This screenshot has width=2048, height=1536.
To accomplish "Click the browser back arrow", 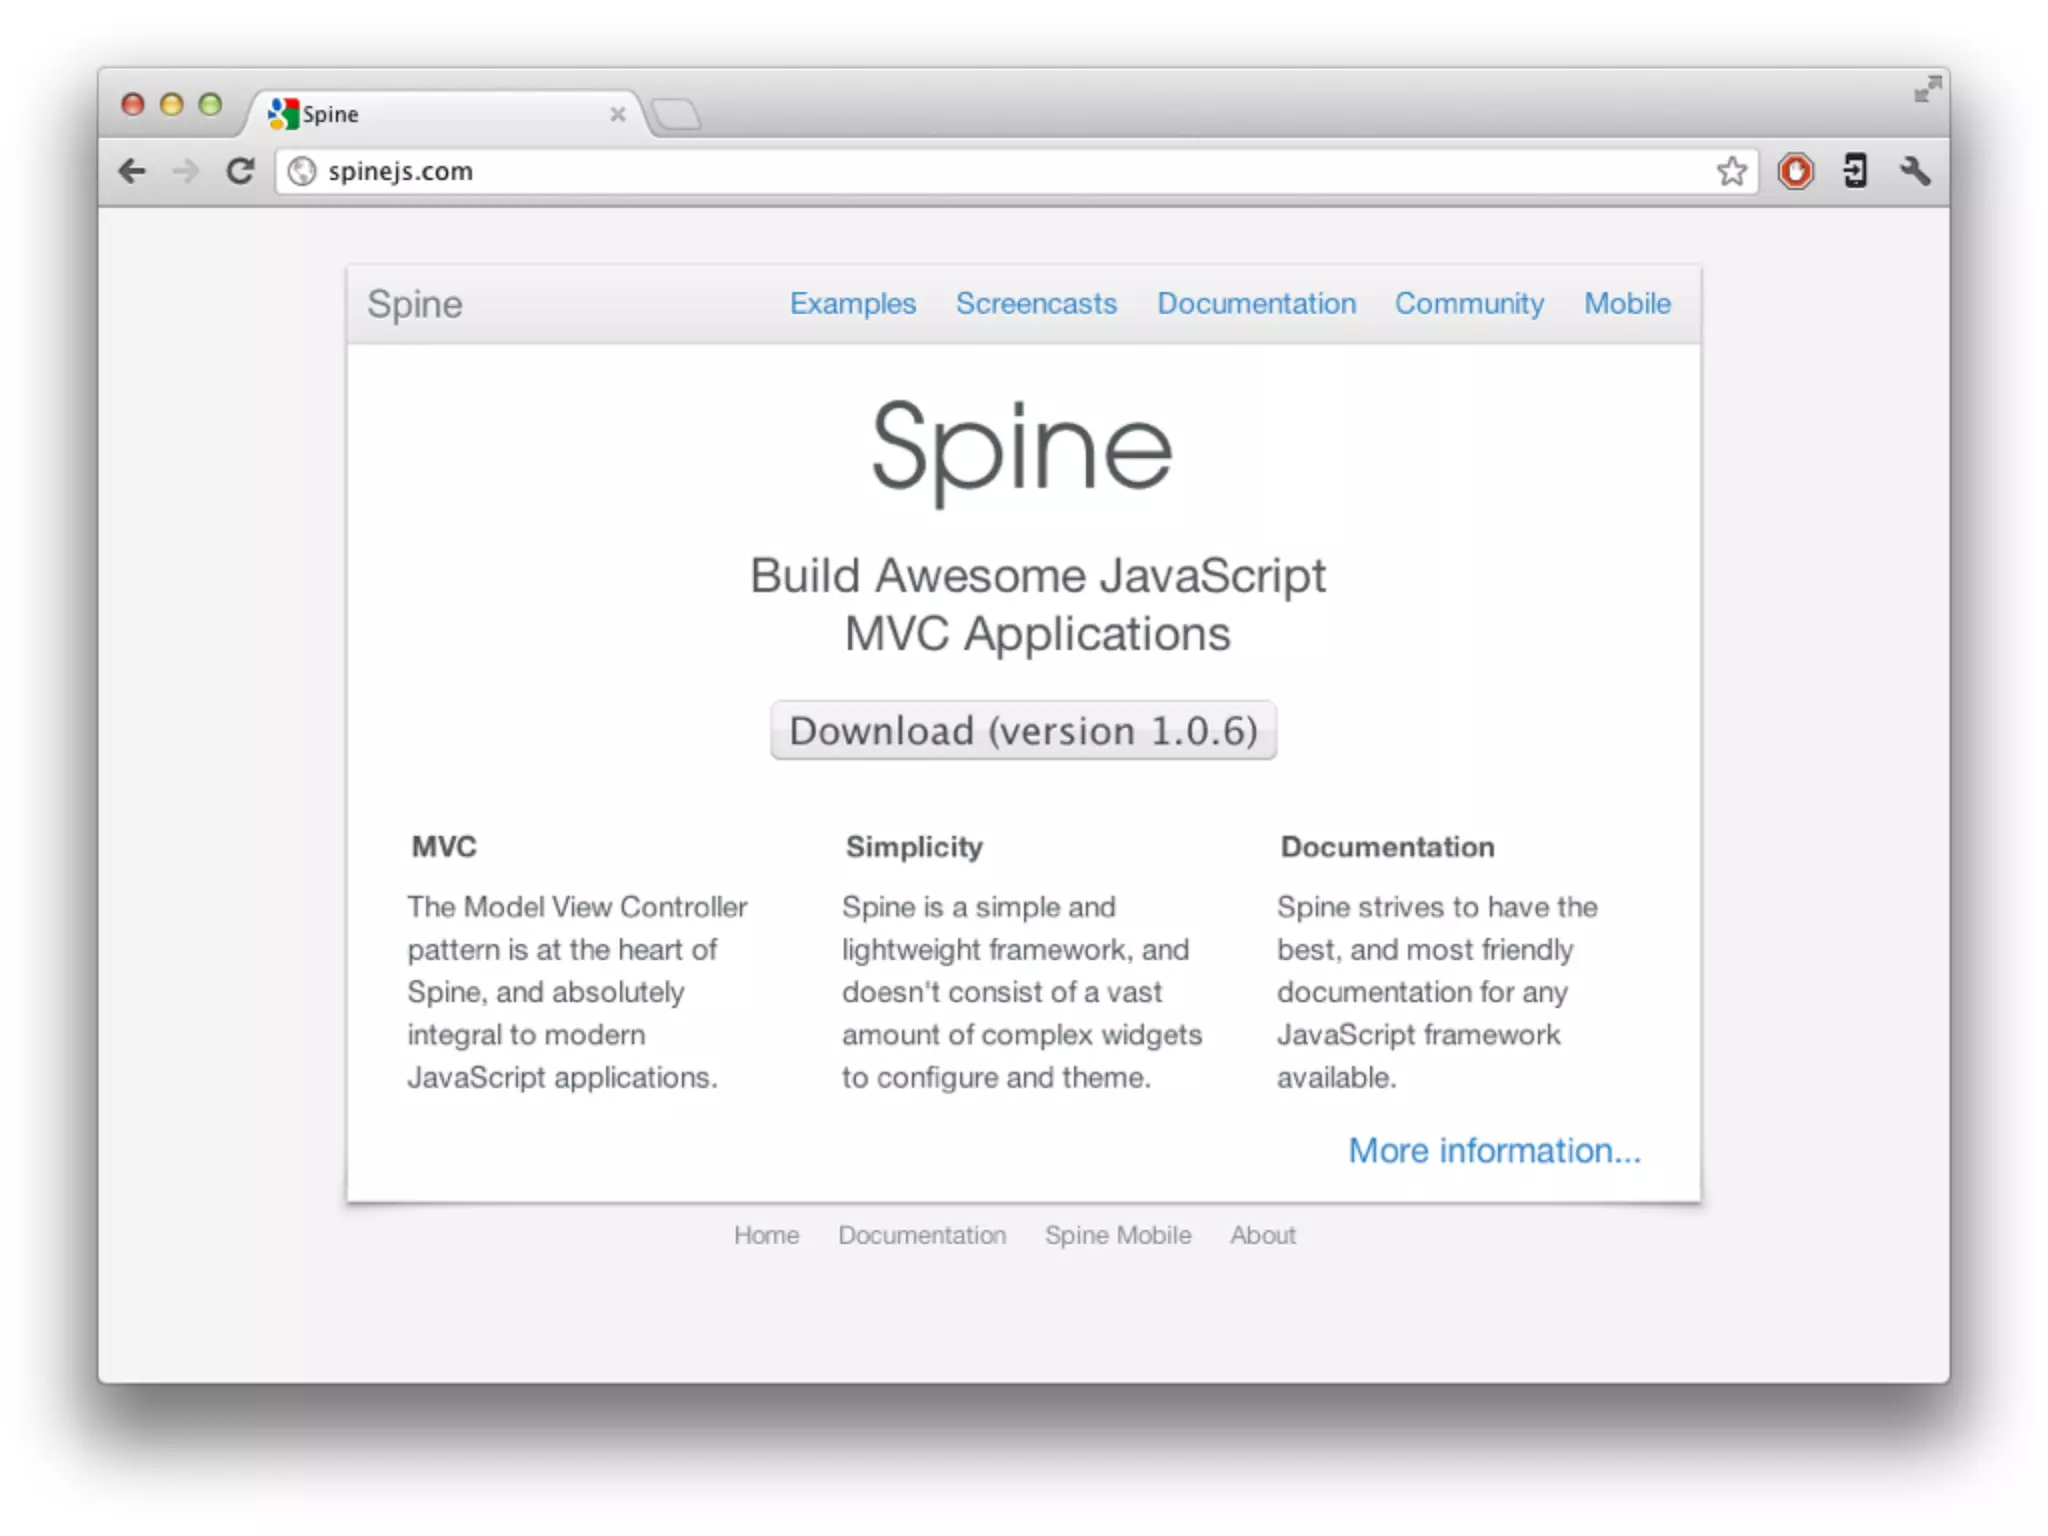I will coord(132,171).
